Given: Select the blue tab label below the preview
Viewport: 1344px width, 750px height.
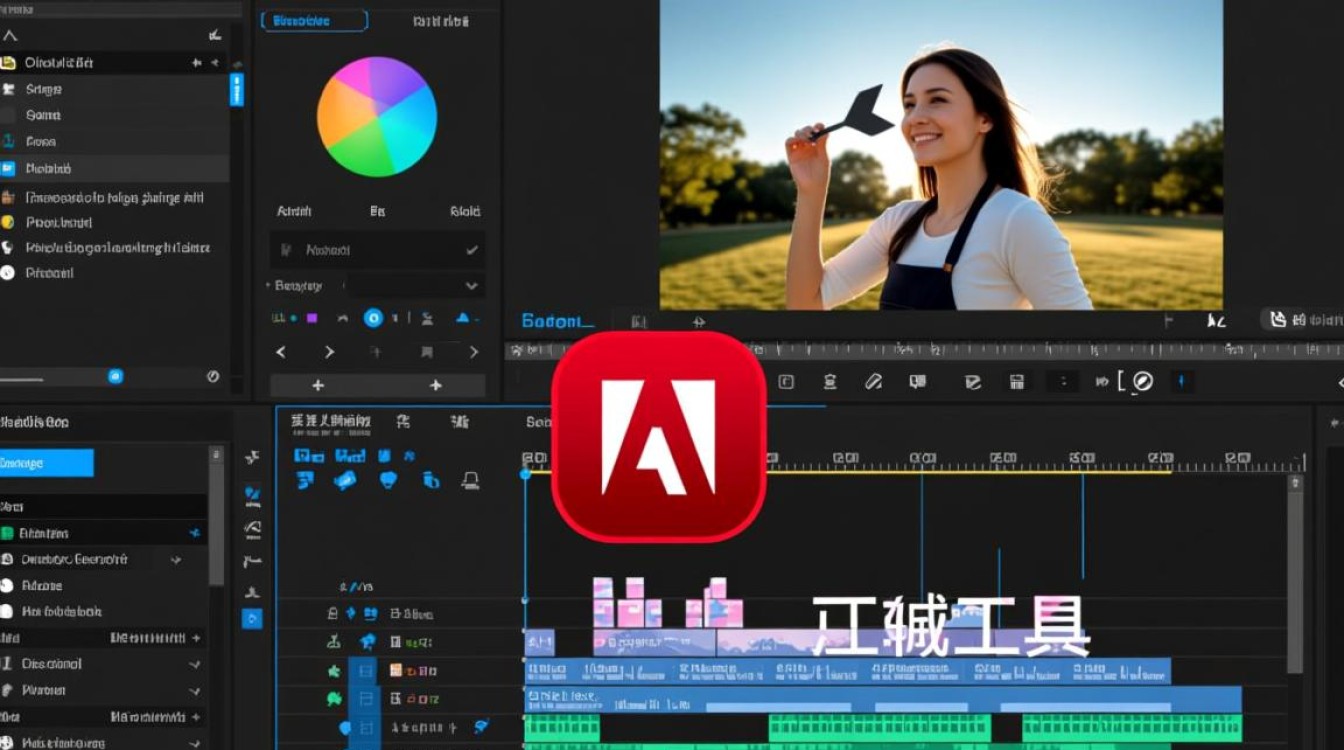Looking at the screenshot, I should click(557, 321).
